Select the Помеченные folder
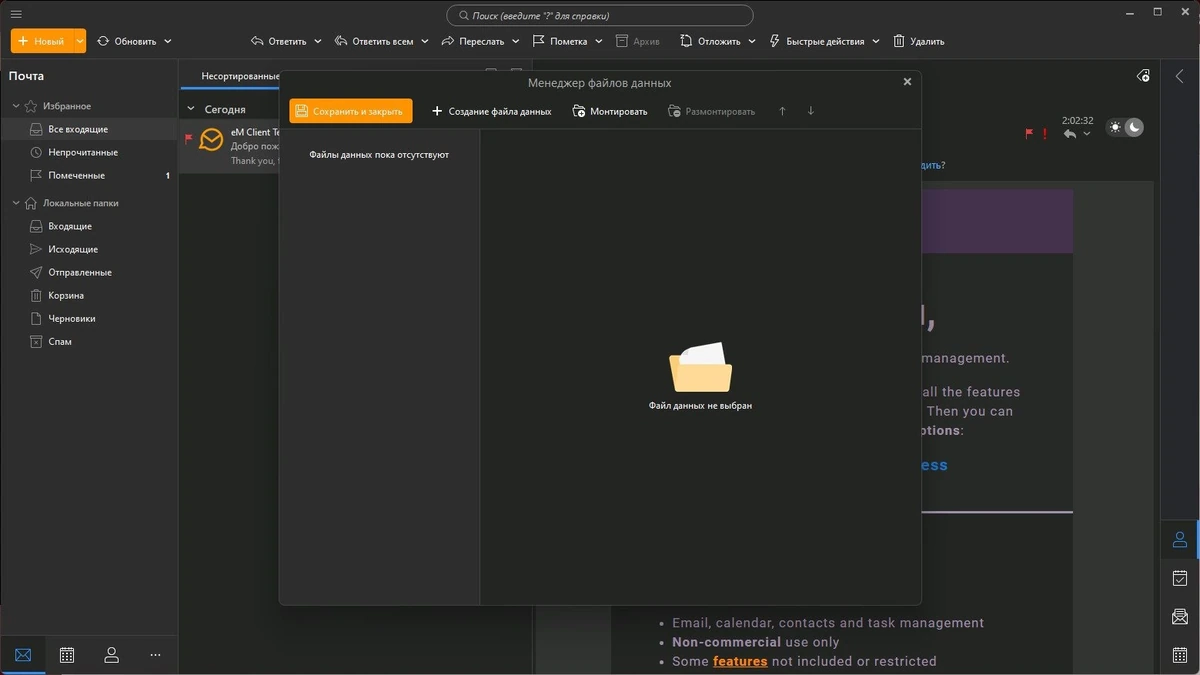Image resolution: width=1200 pixels, height=675 pixels. [x=89, y=175]
